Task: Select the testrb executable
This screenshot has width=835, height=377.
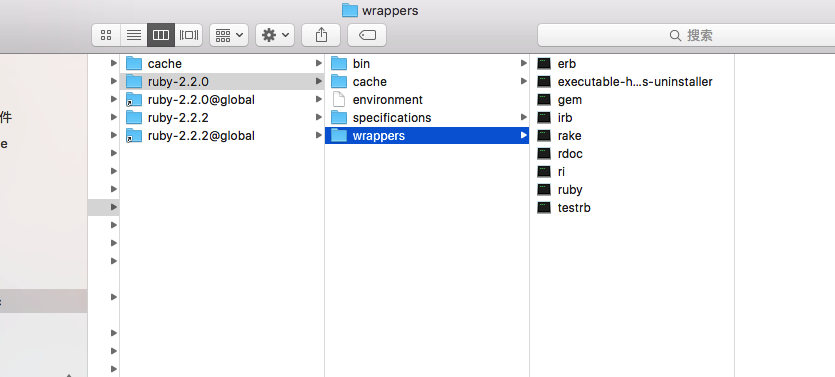Action: [x=632, y=208]
